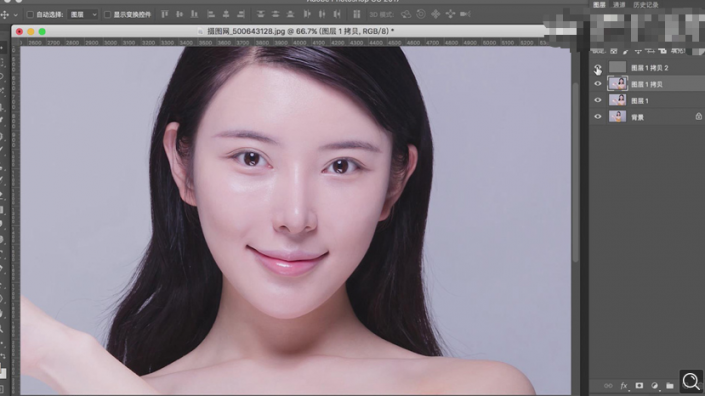The width and height of the screenshot is (705, 396).
Task: Hide the 背景 layer
Action: (x=598, y=117)
